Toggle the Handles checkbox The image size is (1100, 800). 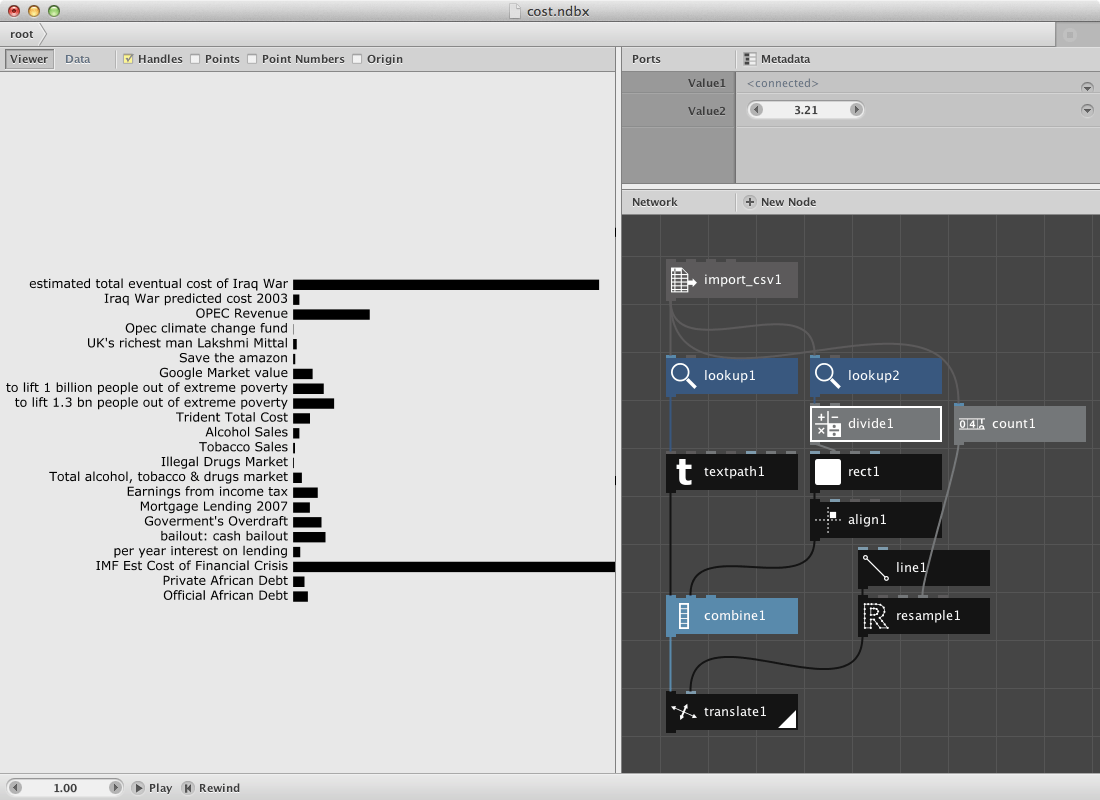point(126,59)
